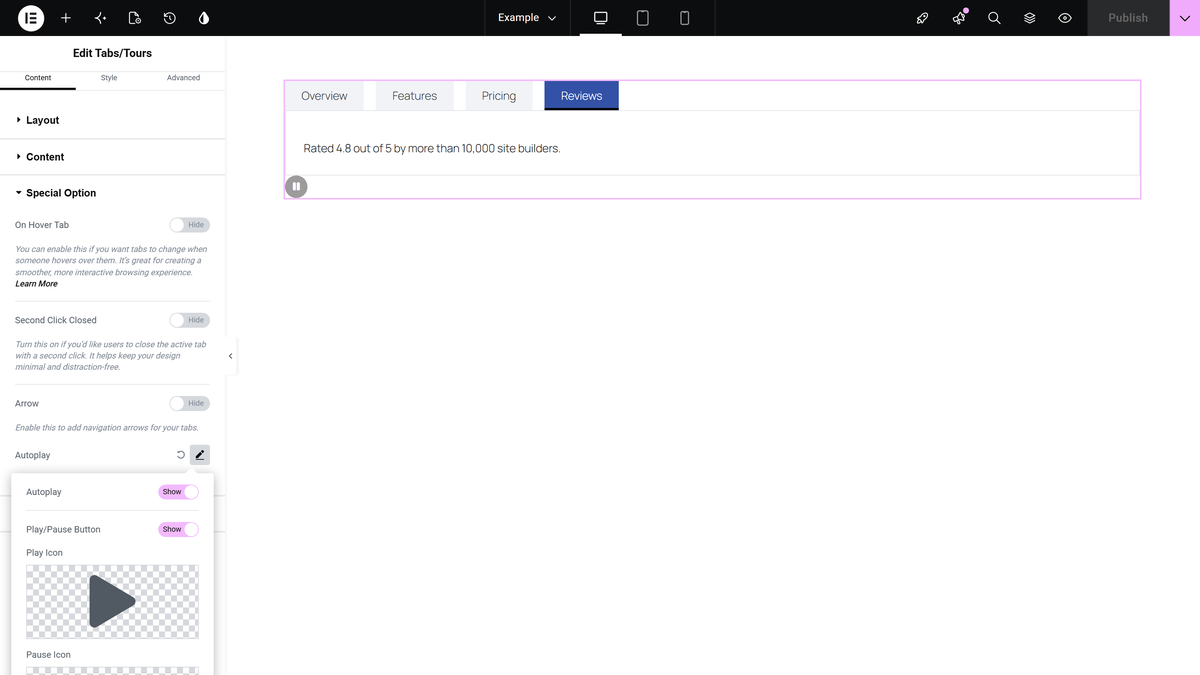Image resolution: width=1200 pixels, height=675 pixels.
Task: Switch to desktop device view
Action: tap(601, 18)
